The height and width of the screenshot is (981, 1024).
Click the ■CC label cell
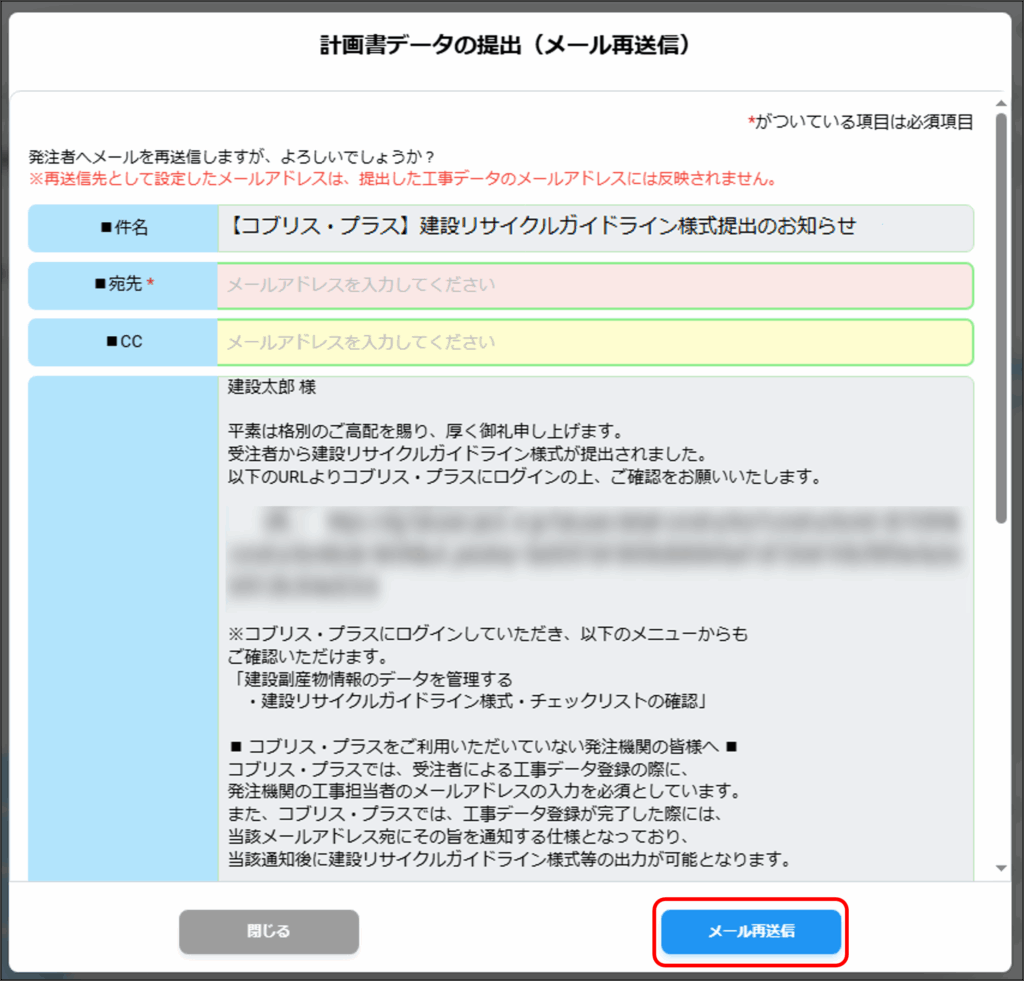click(124, 342)
